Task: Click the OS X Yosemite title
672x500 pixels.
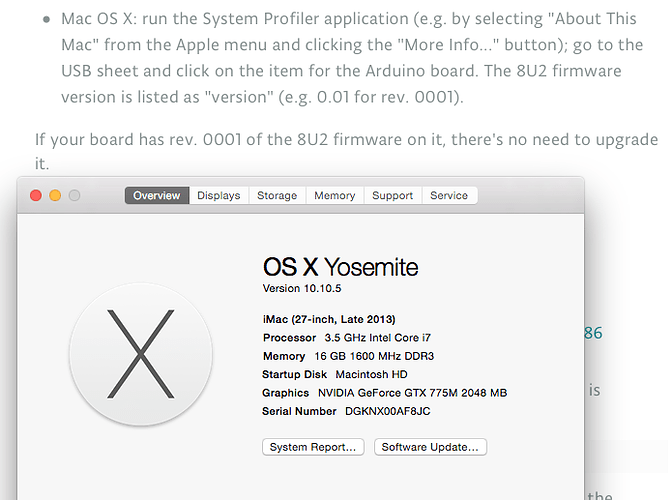Action: click(x=340, y=267)
